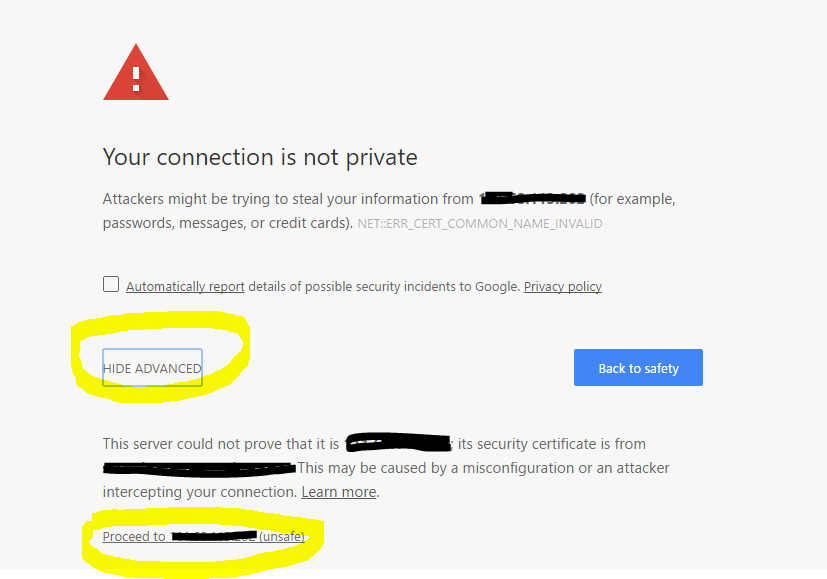827x579 pixels.
Task: Open the Privacy policy link
Action: (x=562, y=286)
